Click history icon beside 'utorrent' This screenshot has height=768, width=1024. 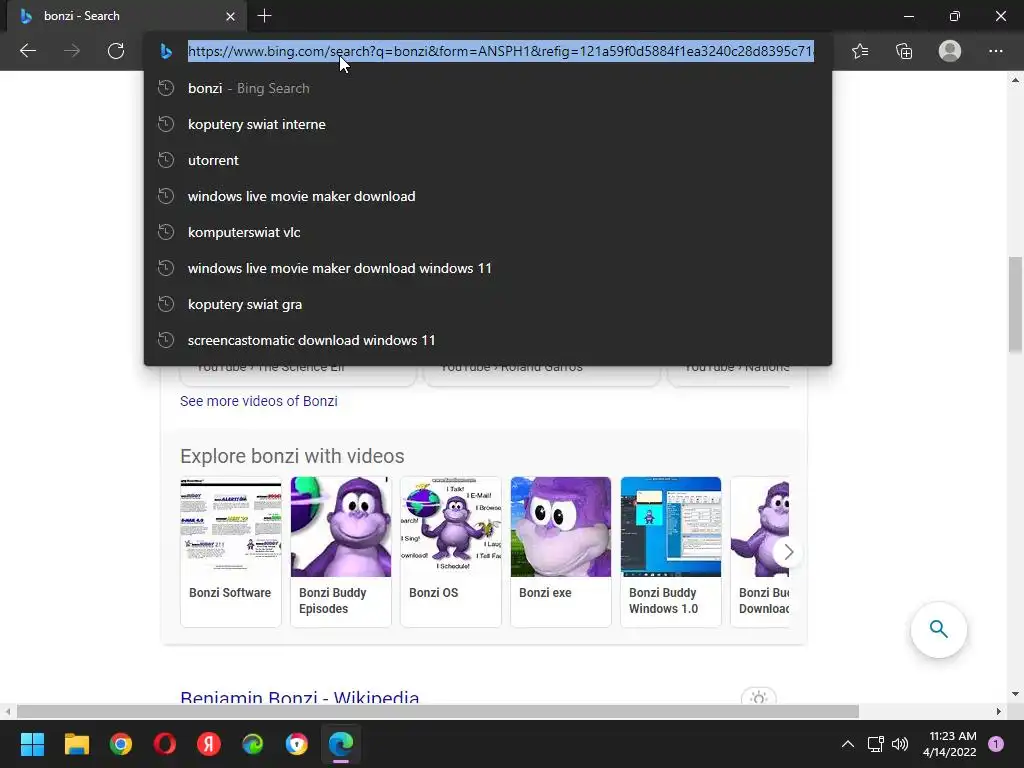pyautogui.click(x=166, y=160)
